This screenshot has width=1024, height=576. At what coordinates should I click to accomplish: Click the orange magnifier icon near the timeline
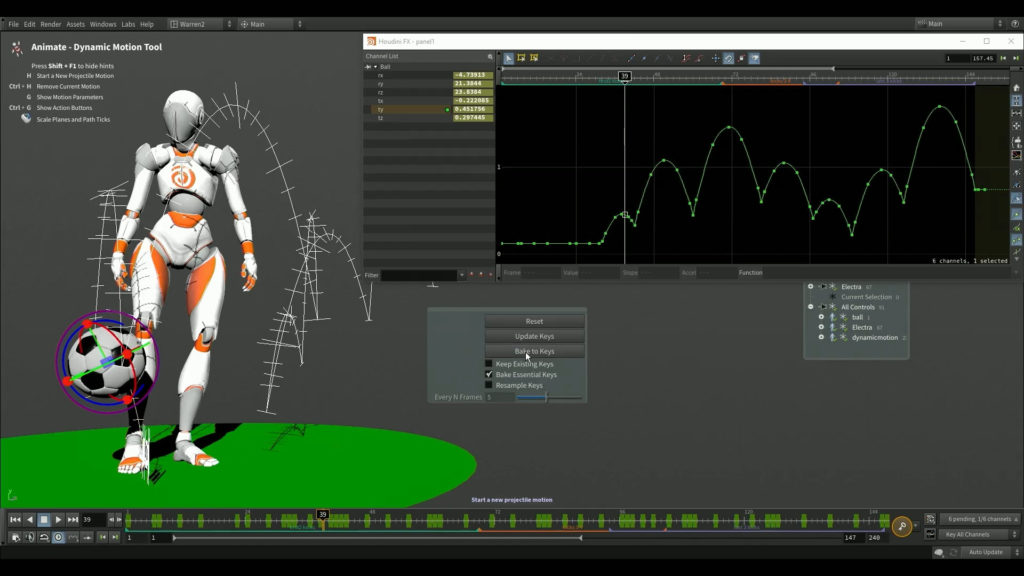902,526
